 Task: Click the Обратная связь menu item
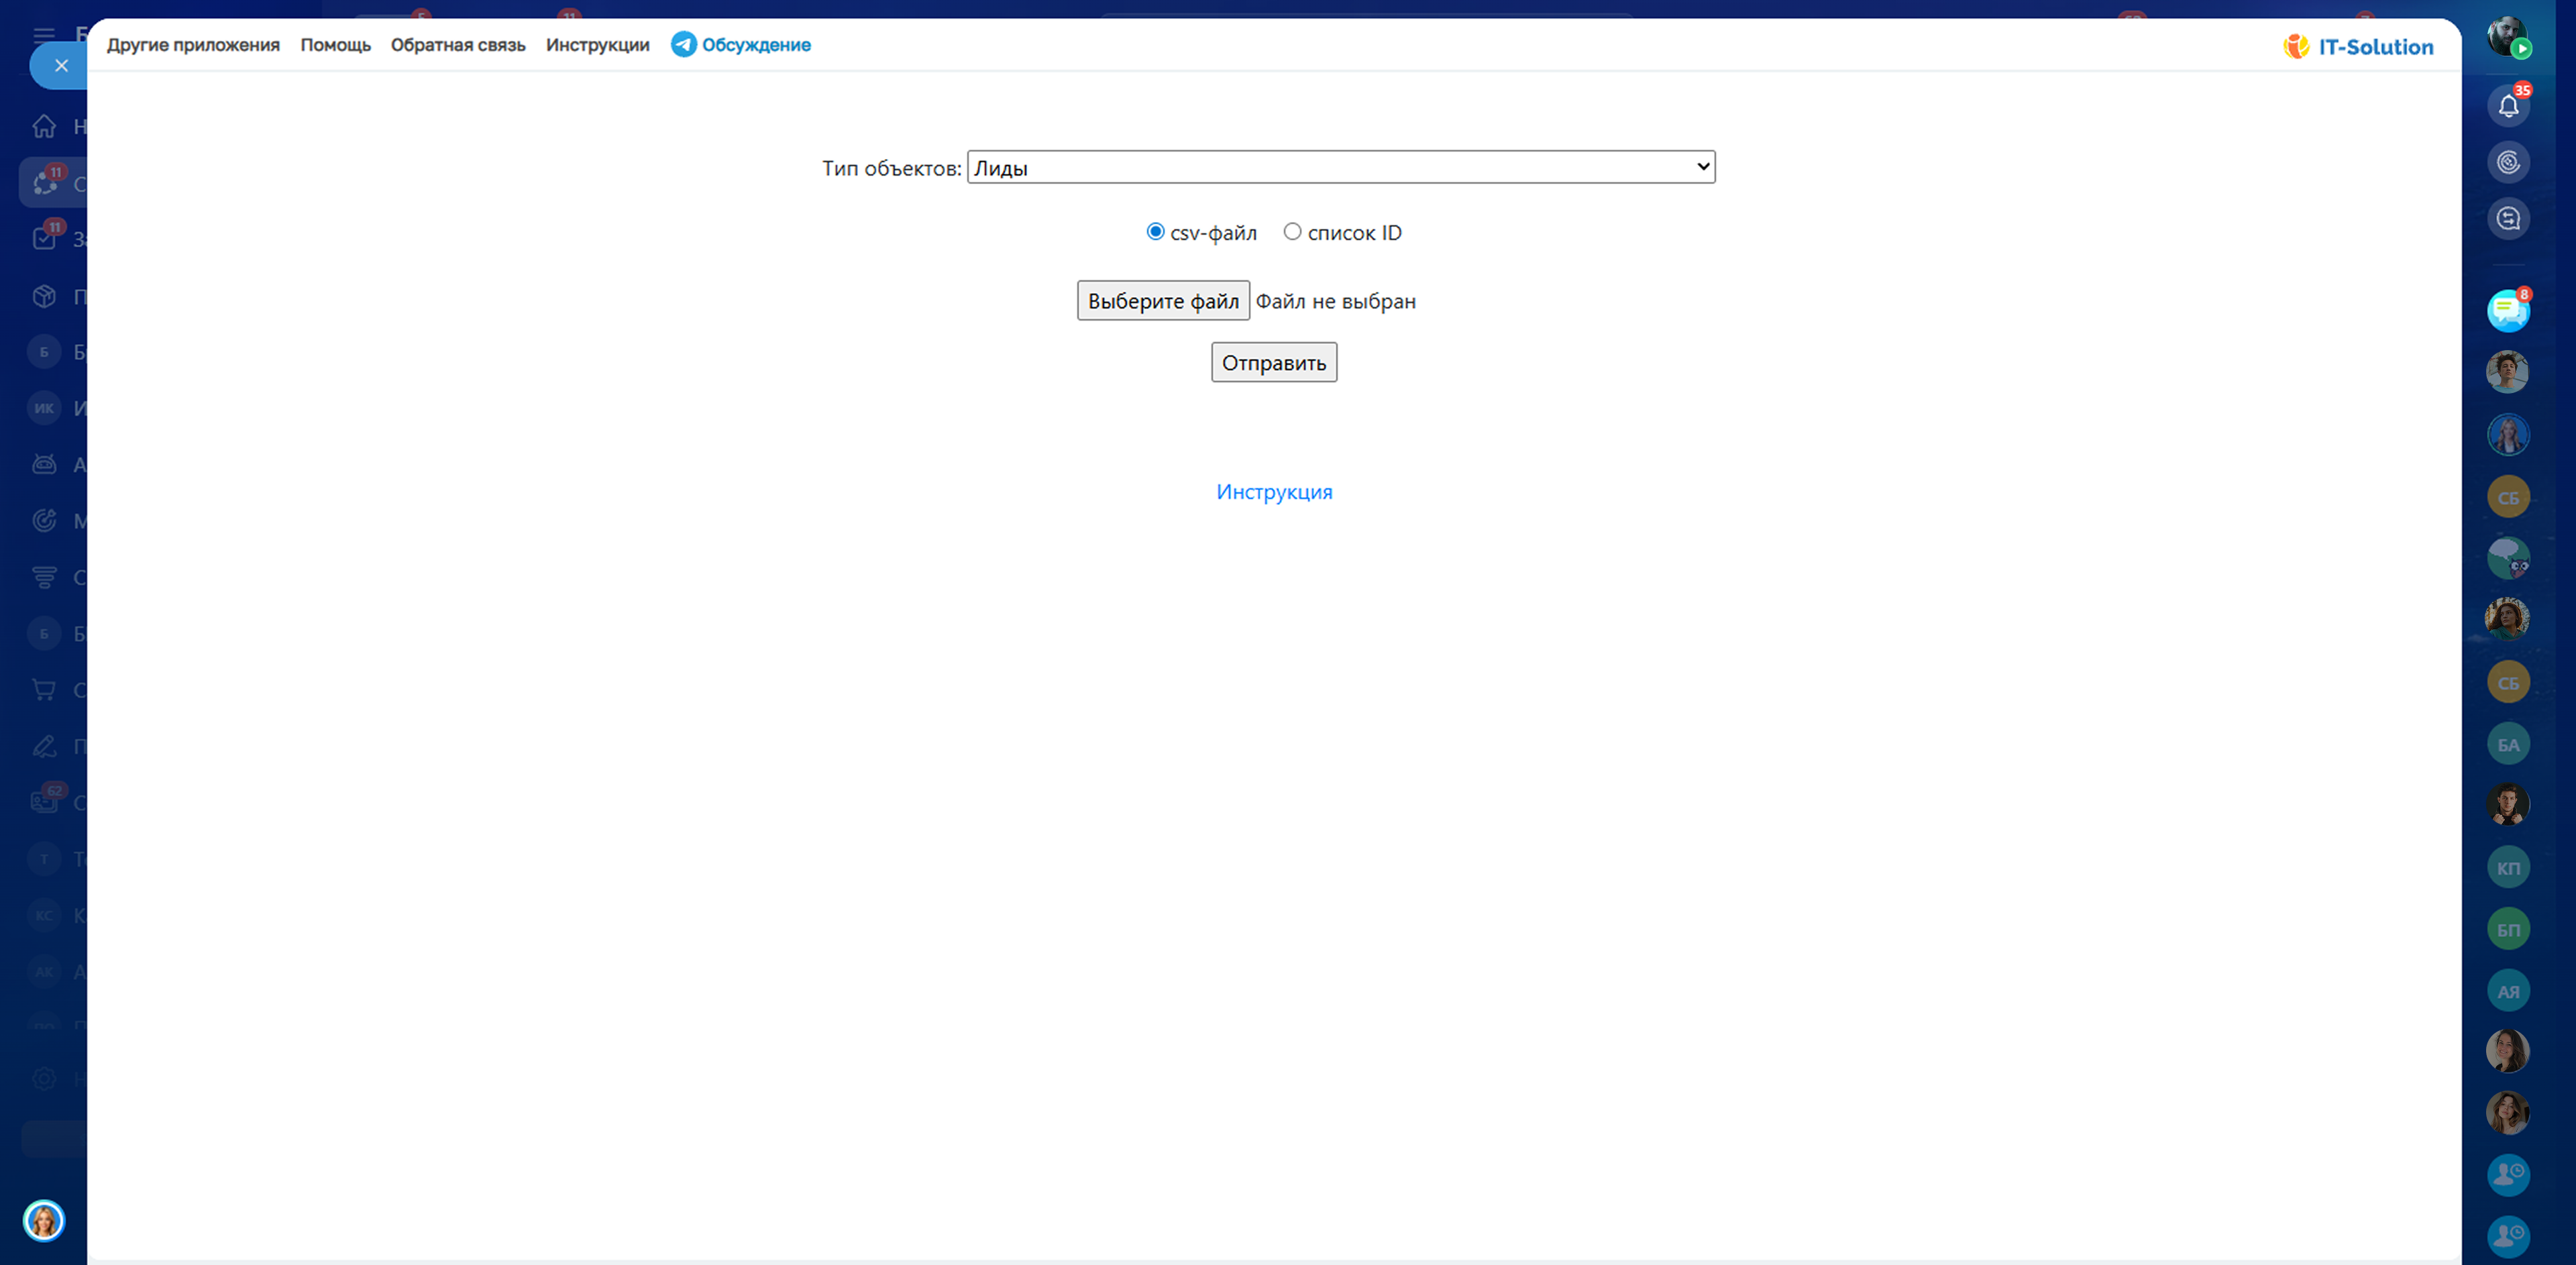point(457,45)
